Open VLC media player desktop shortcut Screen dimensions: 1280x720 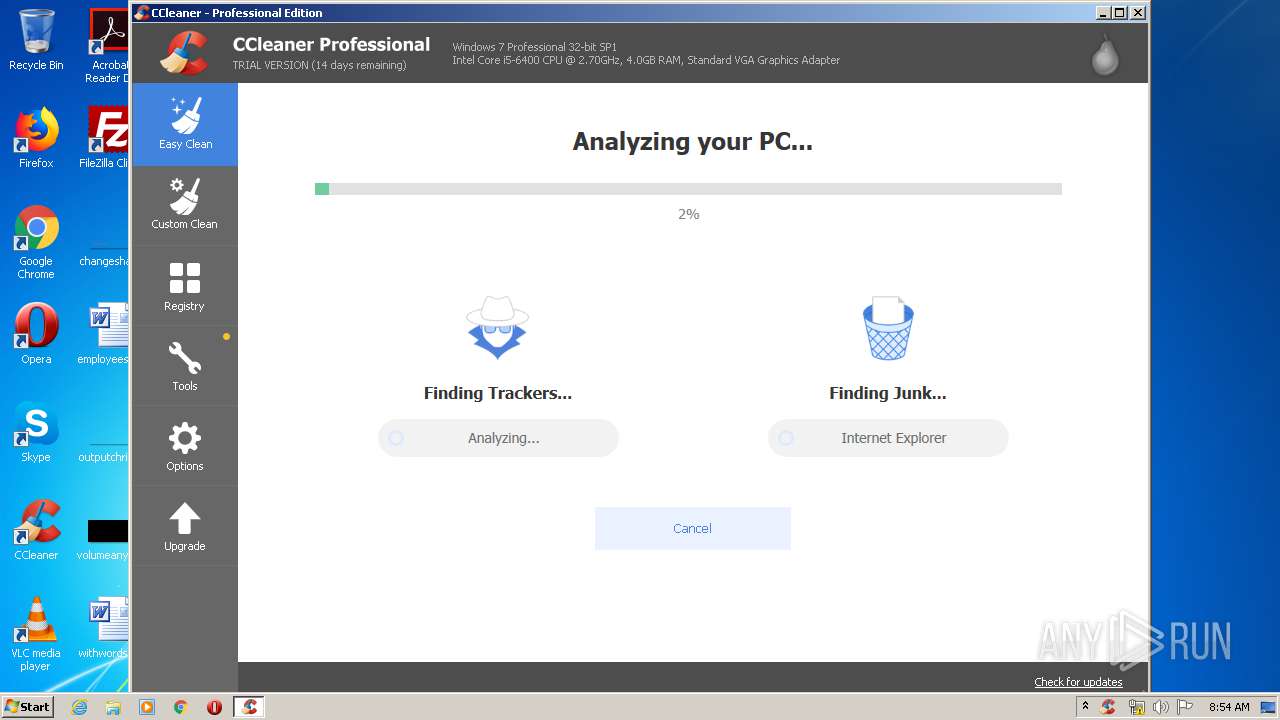(x=36, y=635)
